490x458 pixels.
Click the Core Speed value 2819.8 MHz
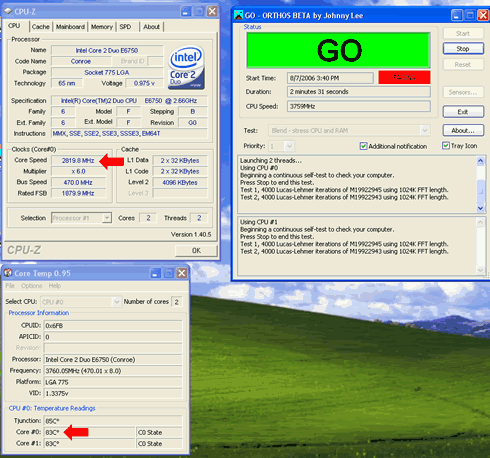(78, 160)
